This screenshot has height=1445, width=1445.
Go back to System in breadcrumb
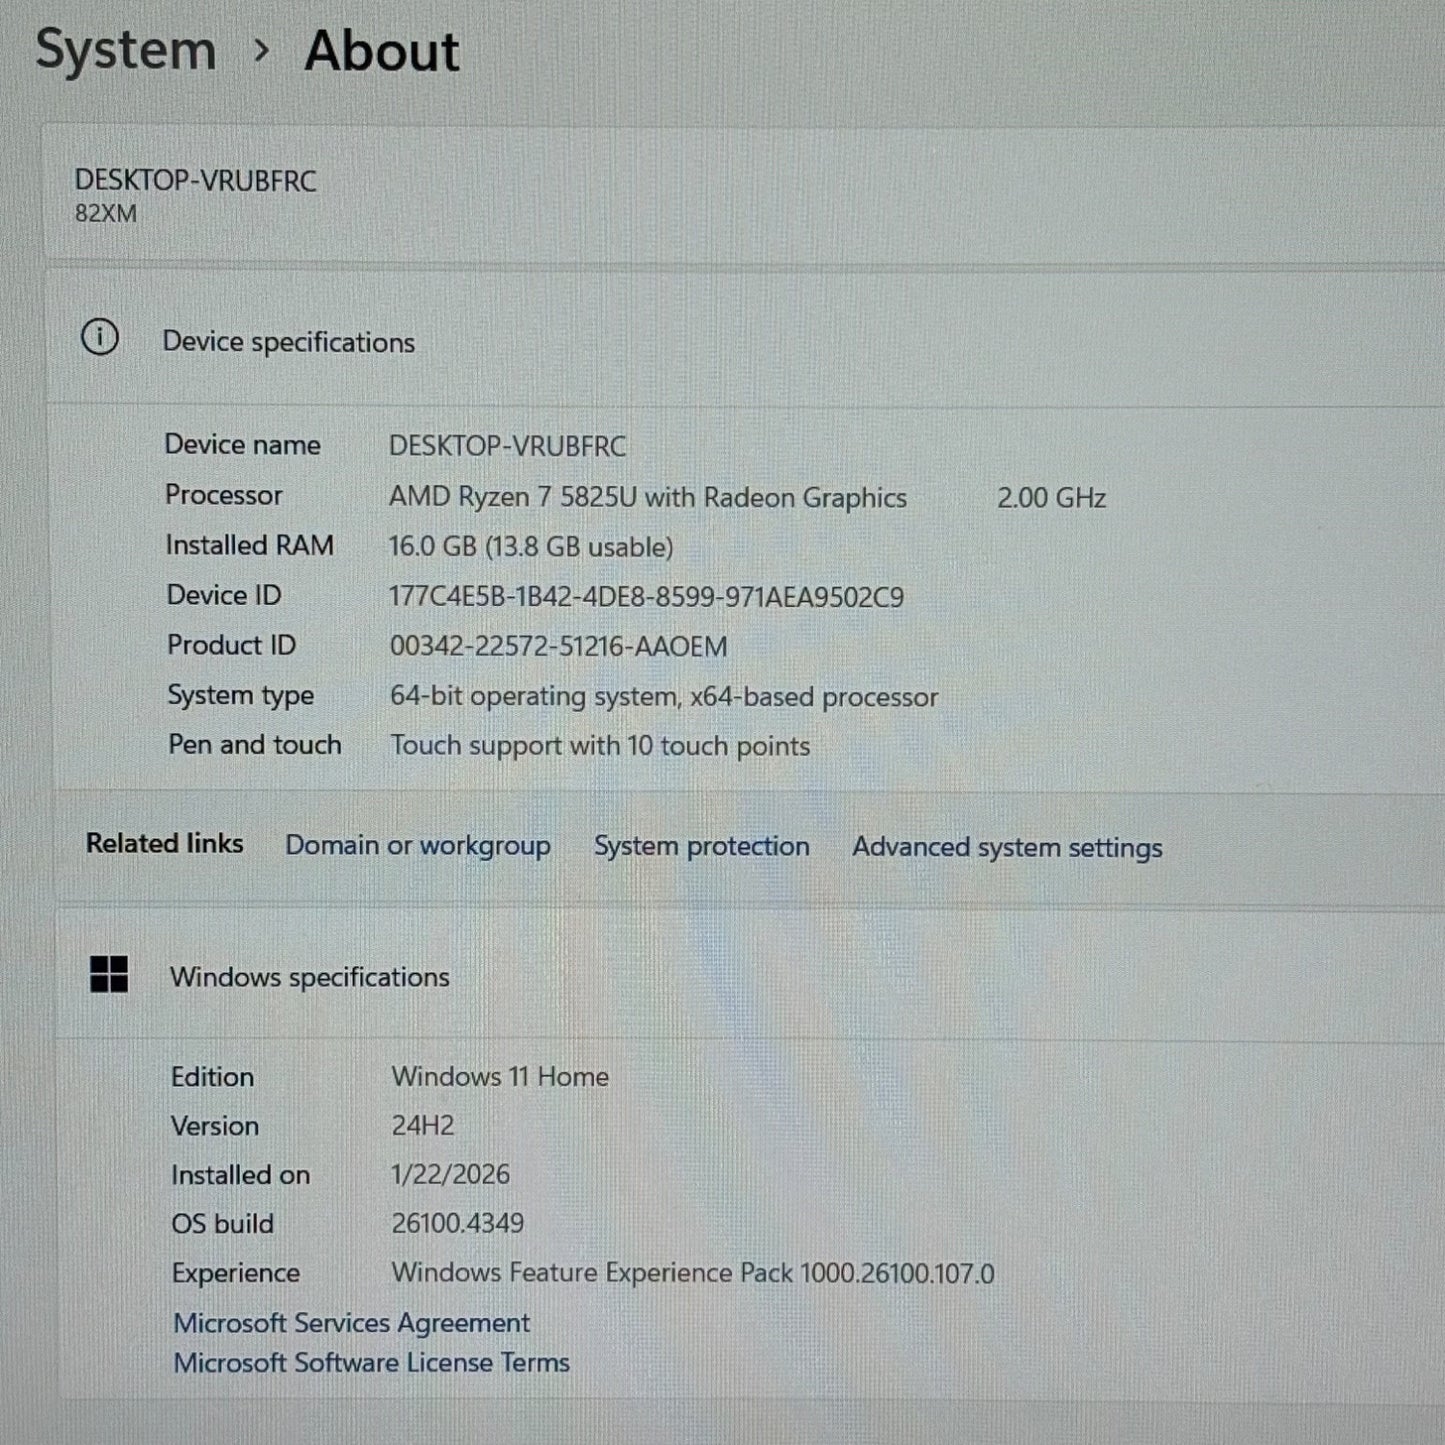tap(126, 50)
